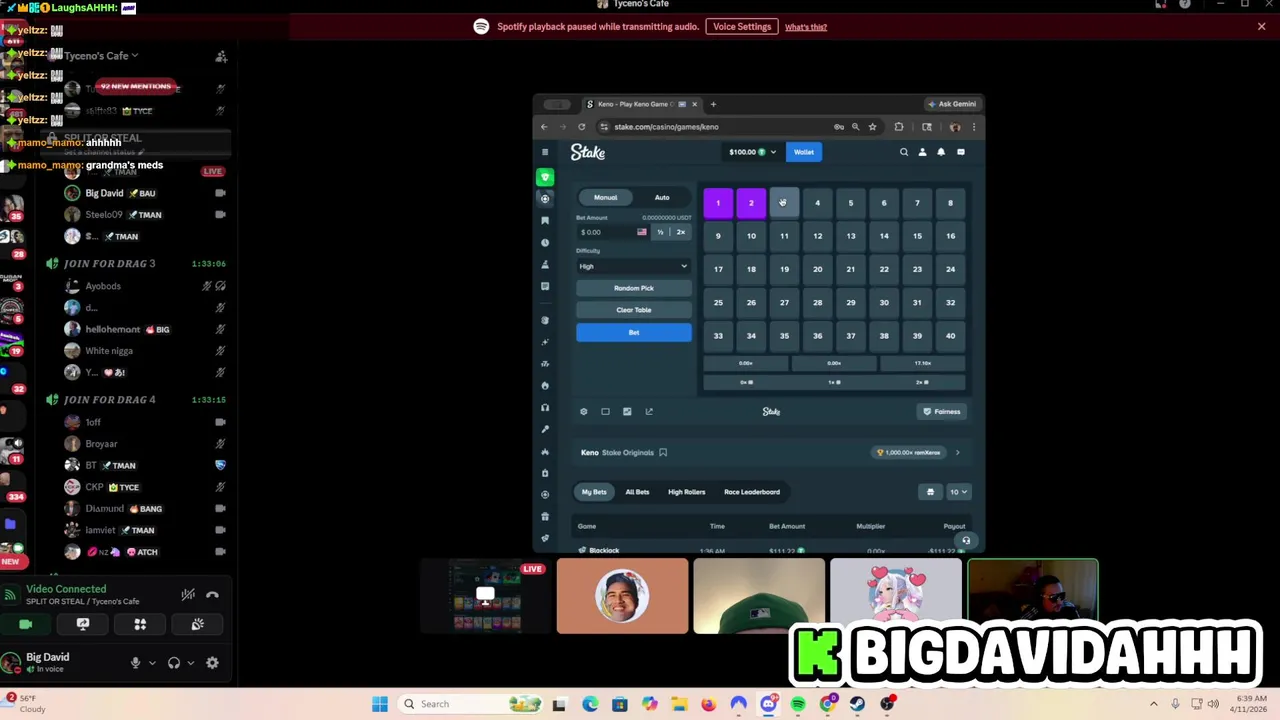Select the Keno browser tab
Viewport: 1280px width, 720px height.
pyautogui.click(x=641, y=104)
